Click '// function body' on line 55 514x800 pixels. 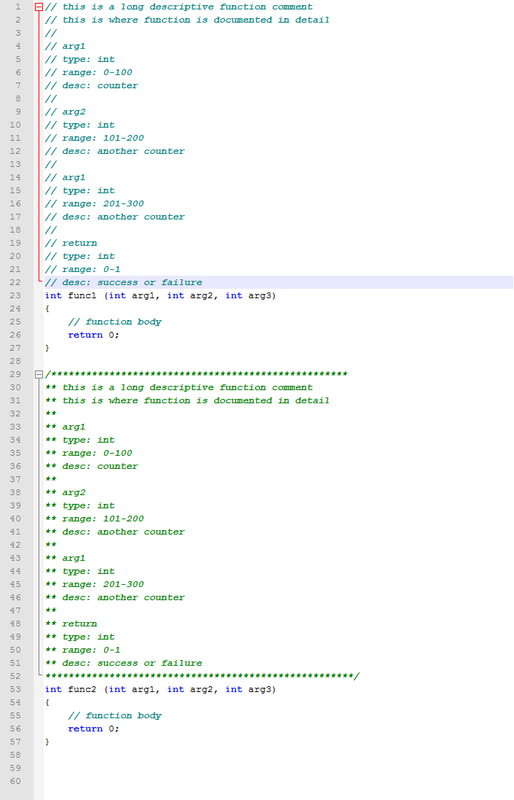[115, 716]
